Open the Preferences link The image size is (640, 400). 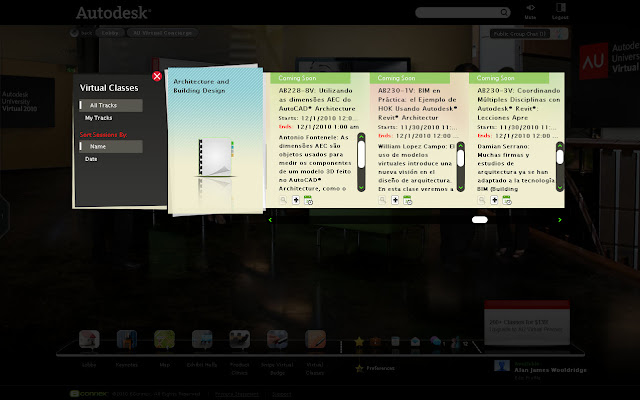click(380, 368)
